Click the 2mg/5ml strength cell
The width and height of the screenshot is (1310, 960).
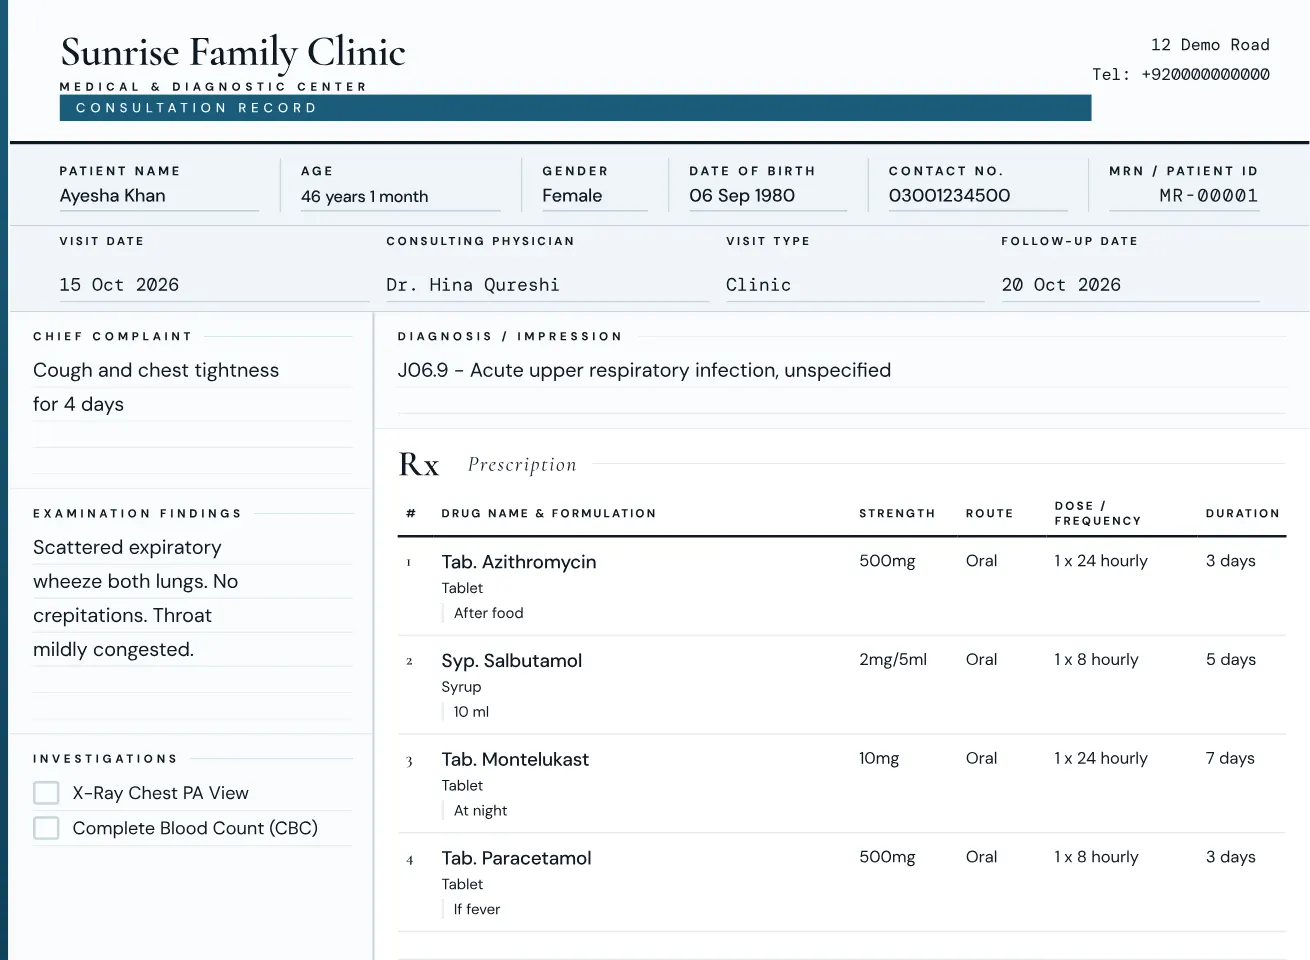893,660
